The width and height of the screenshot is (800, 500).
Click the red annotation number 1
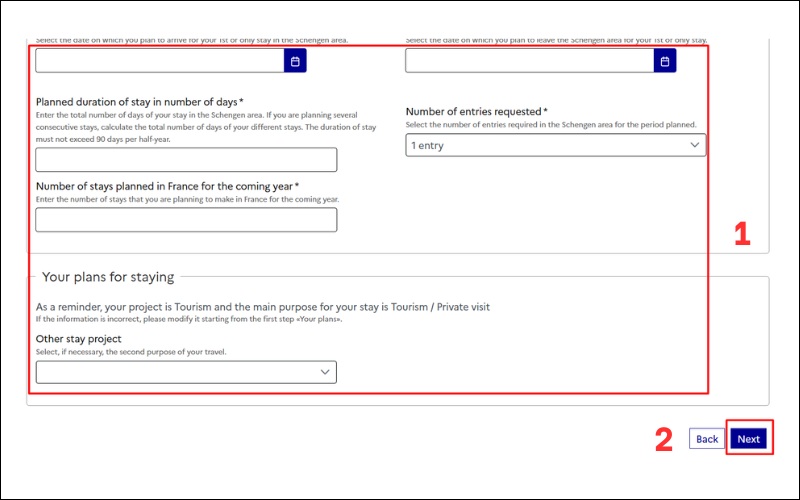(742, 234)
